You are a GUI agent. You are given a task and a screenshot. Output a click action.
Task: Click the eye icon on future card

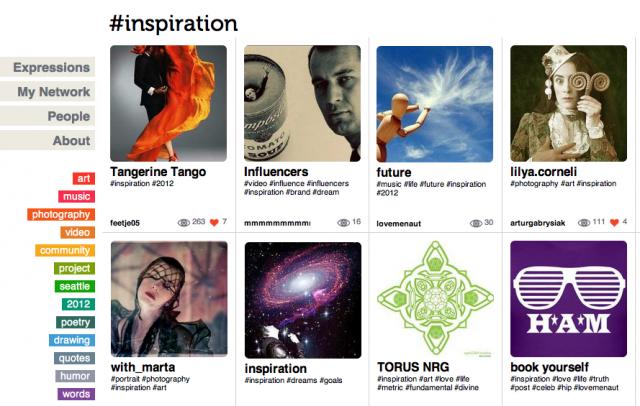point(476,223)
